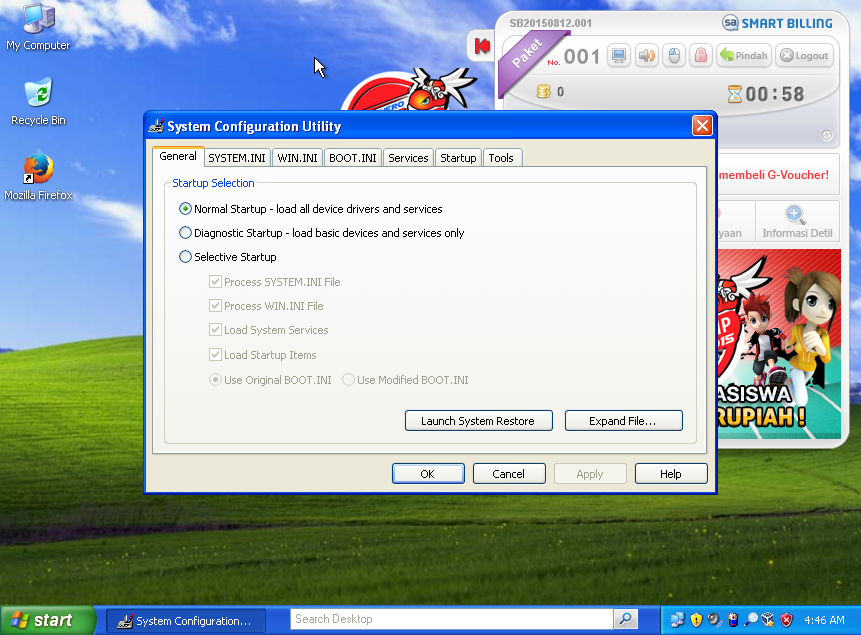The image size is (861, 635).
Task: Click the battery tray icon
Action: coord(733,620)
